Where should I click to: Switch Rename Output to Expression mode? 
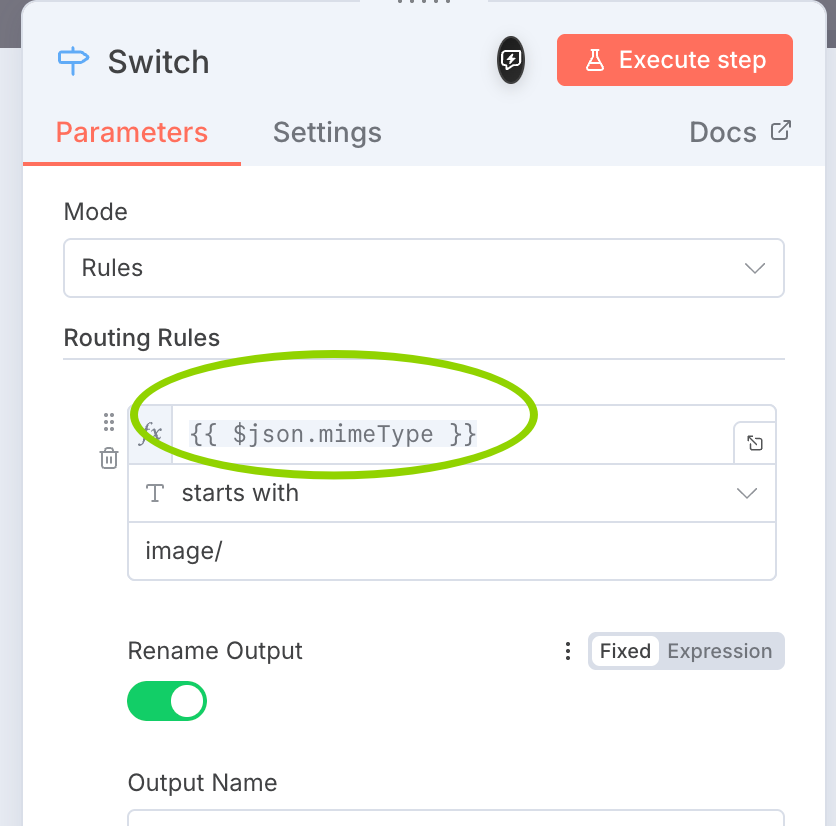point(719,651)
